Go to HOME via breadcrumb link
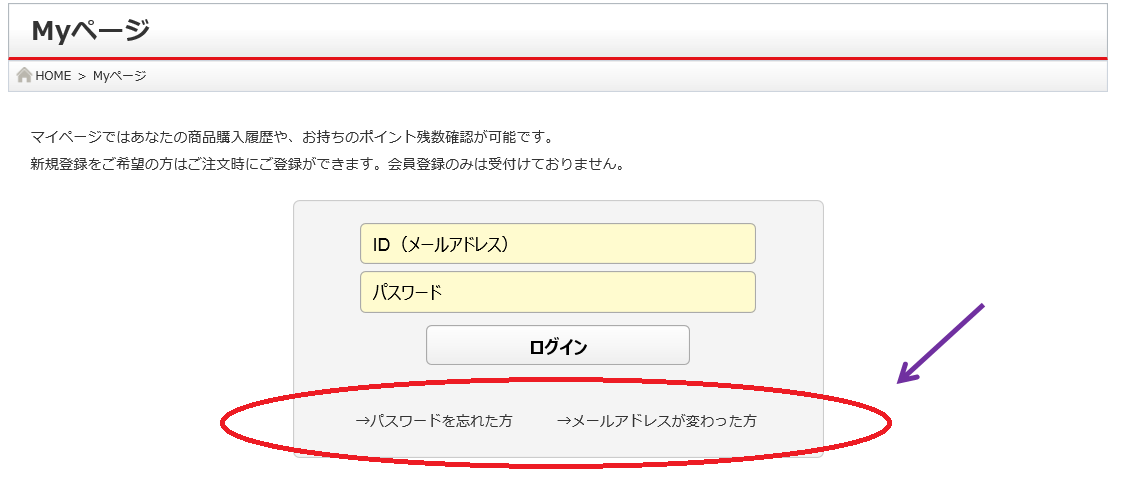Screen dimensions: 1135x487 click(x=53, y=76)
